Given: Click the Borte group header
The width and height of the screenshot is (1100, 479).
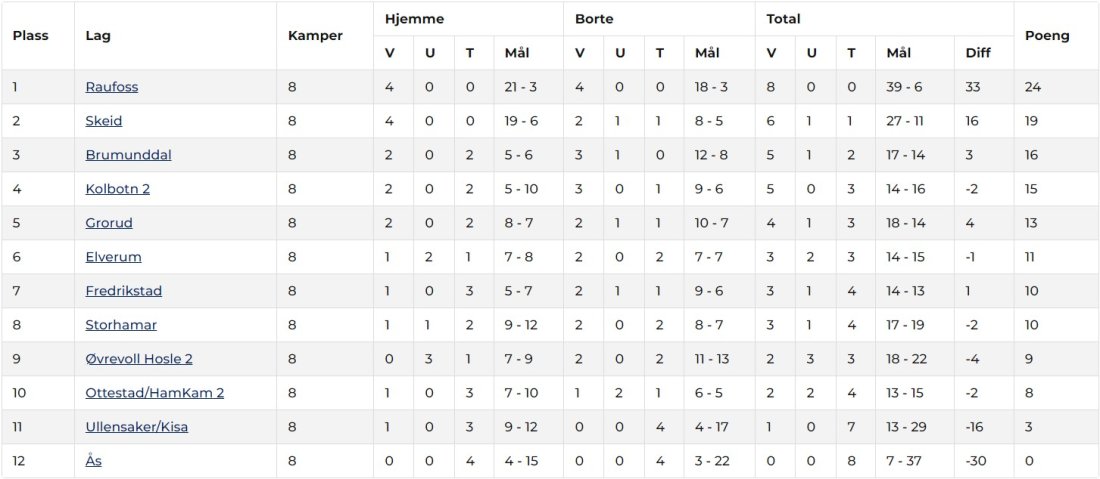Looking at the screenshot, I should point(594,19).
